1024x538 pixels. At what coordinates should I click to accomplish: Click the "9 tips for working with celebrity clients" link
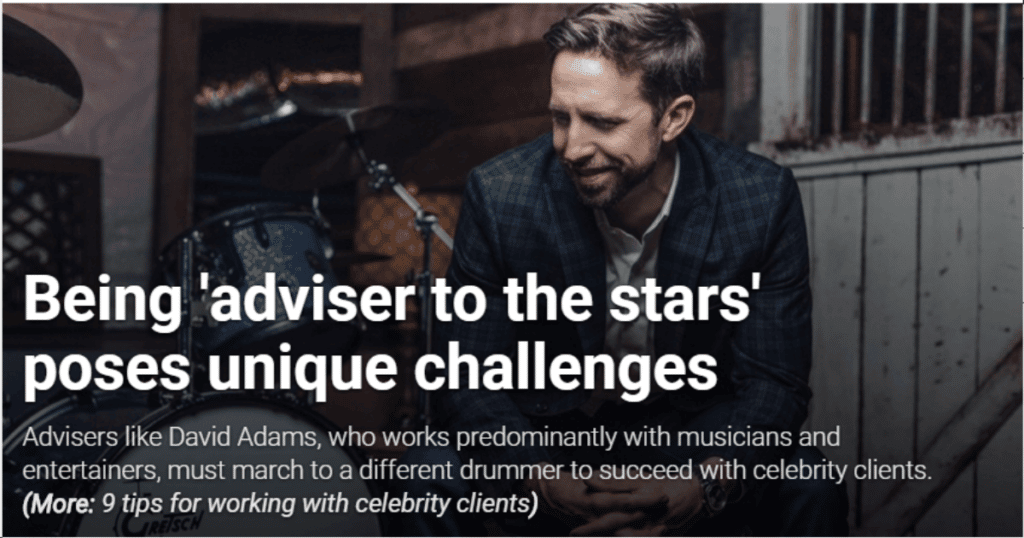(320, 503)
